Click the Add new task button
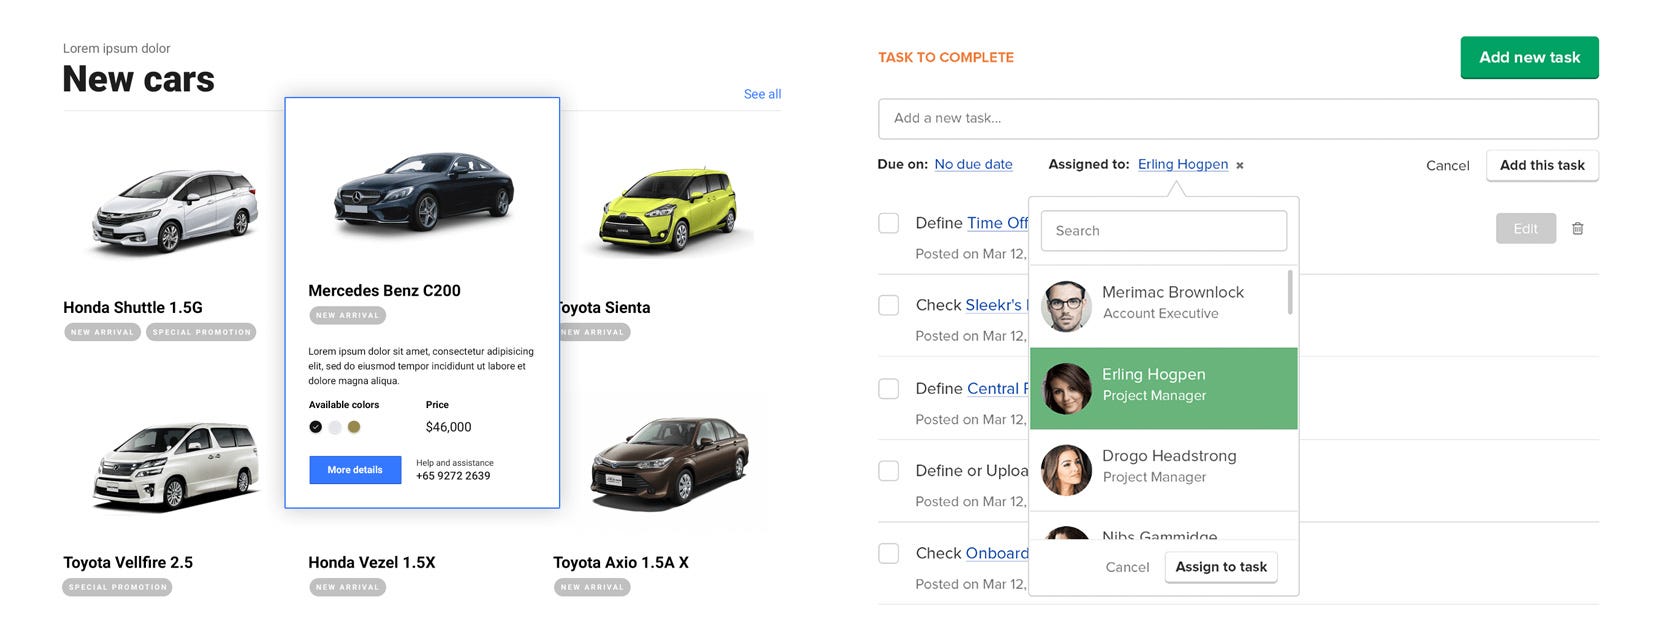 [1529, 57]
